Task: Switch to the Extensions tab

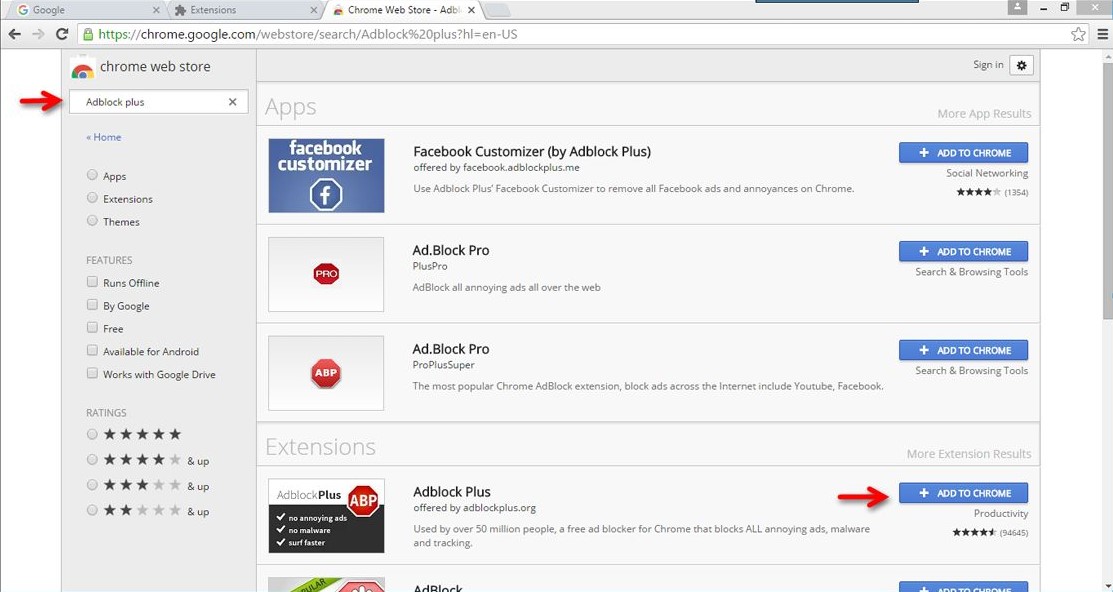Action: tap(245, 10)
